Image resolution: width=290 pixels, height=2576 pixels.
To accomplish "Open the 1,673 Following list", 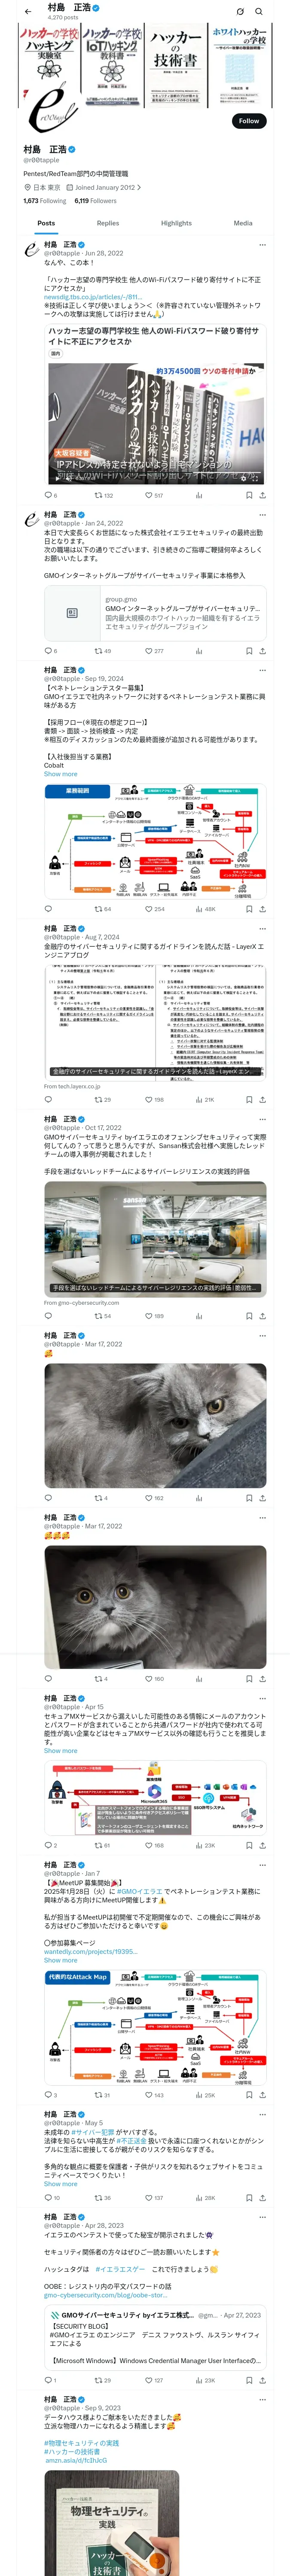I will click(45, 200).
